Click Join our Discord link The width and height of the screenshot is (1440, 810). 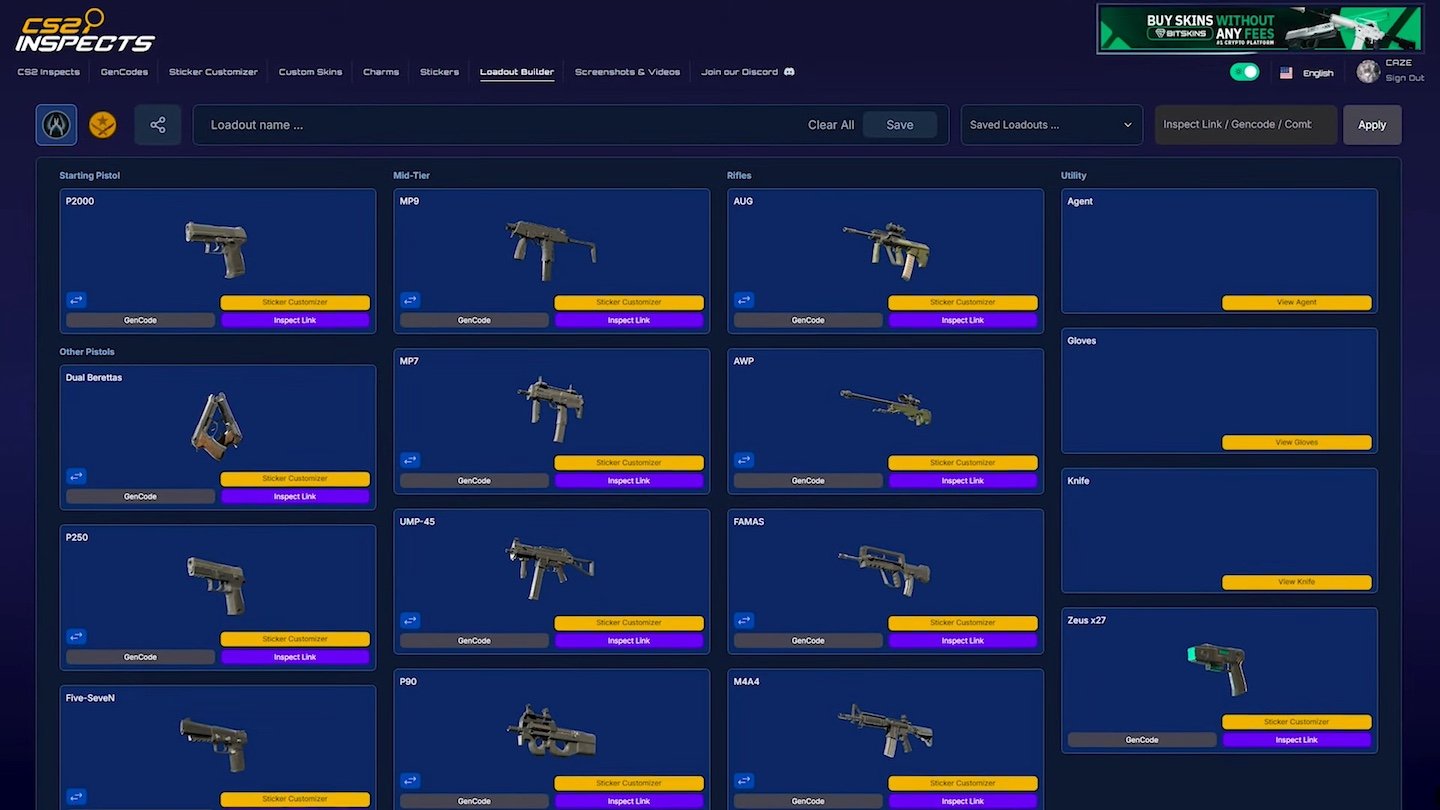click(748, 72)
